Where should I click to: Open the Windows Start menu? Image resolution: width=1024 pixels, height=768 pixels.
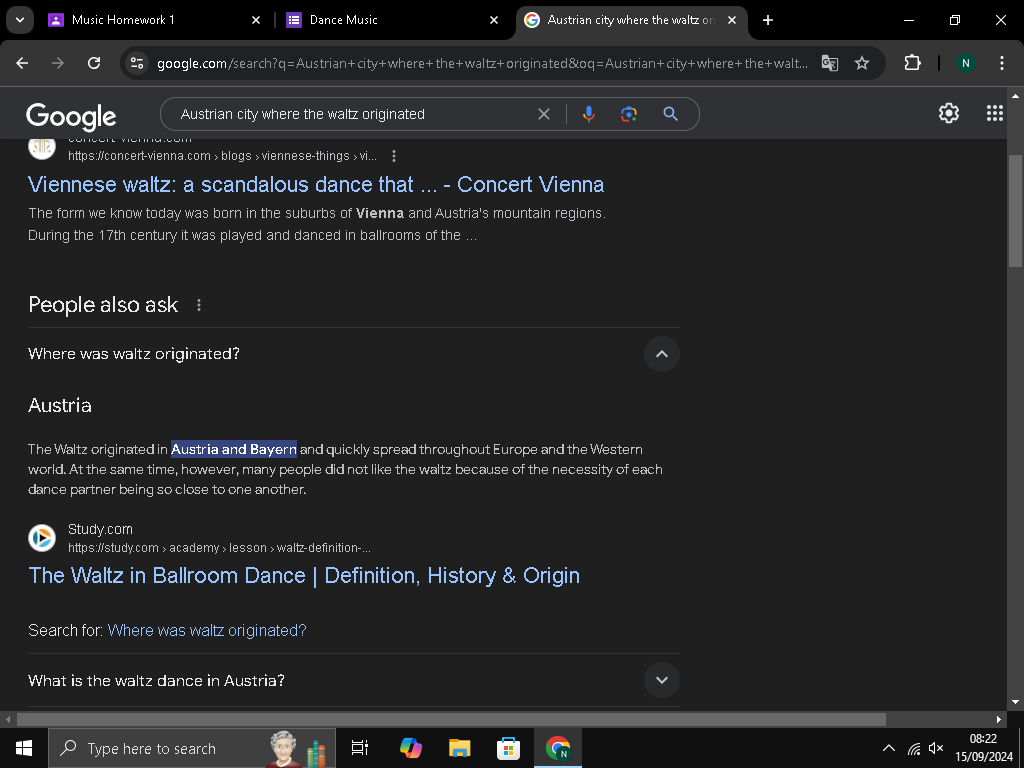pyautogui.click(x=24, y=748)
